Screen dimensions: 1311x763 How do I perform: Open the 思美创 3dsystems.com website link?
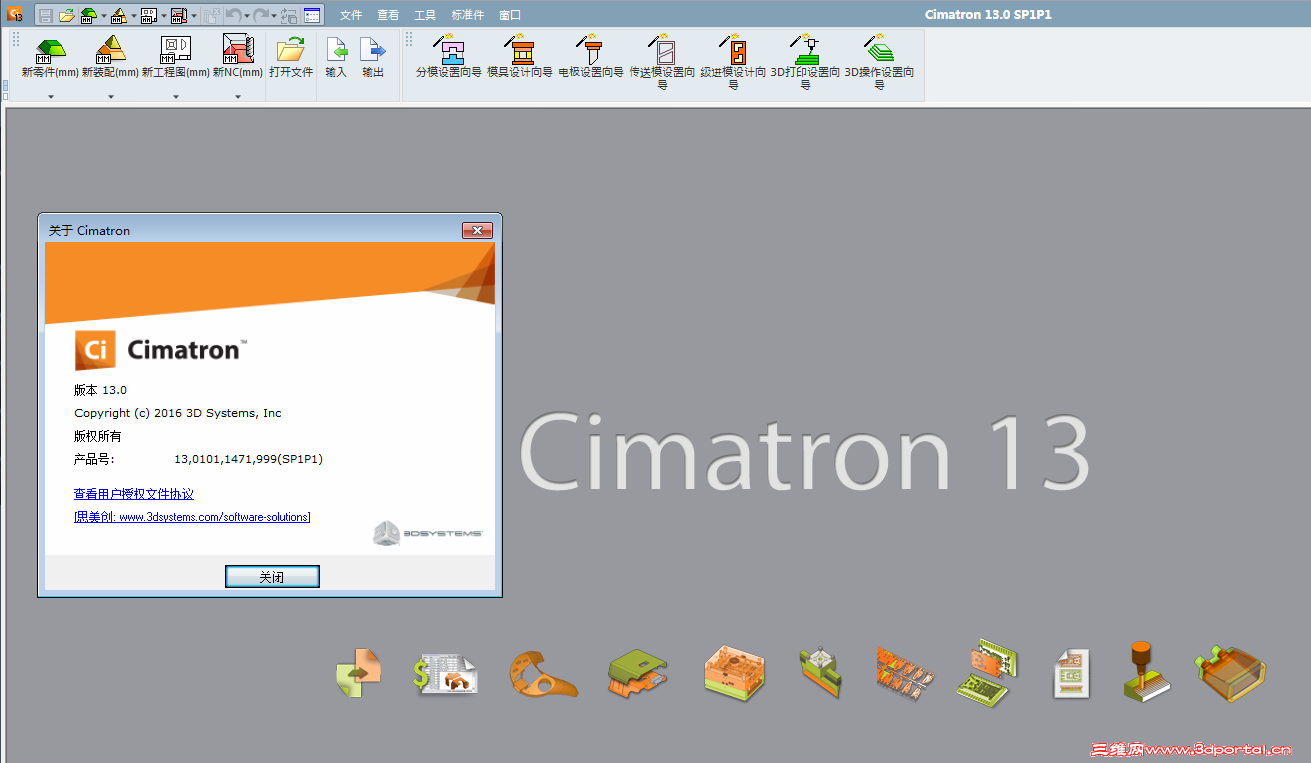pyautogui.click(x=192, y=517)
